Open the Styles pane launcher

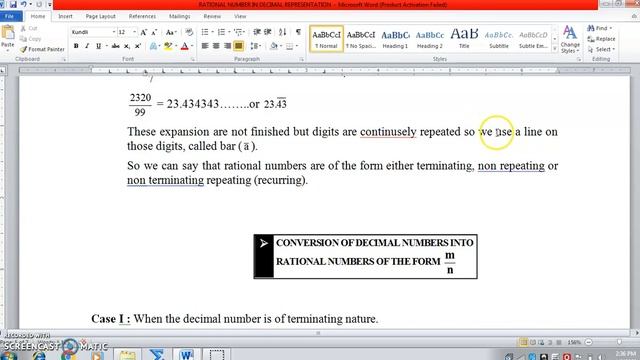tap(579, 59)
